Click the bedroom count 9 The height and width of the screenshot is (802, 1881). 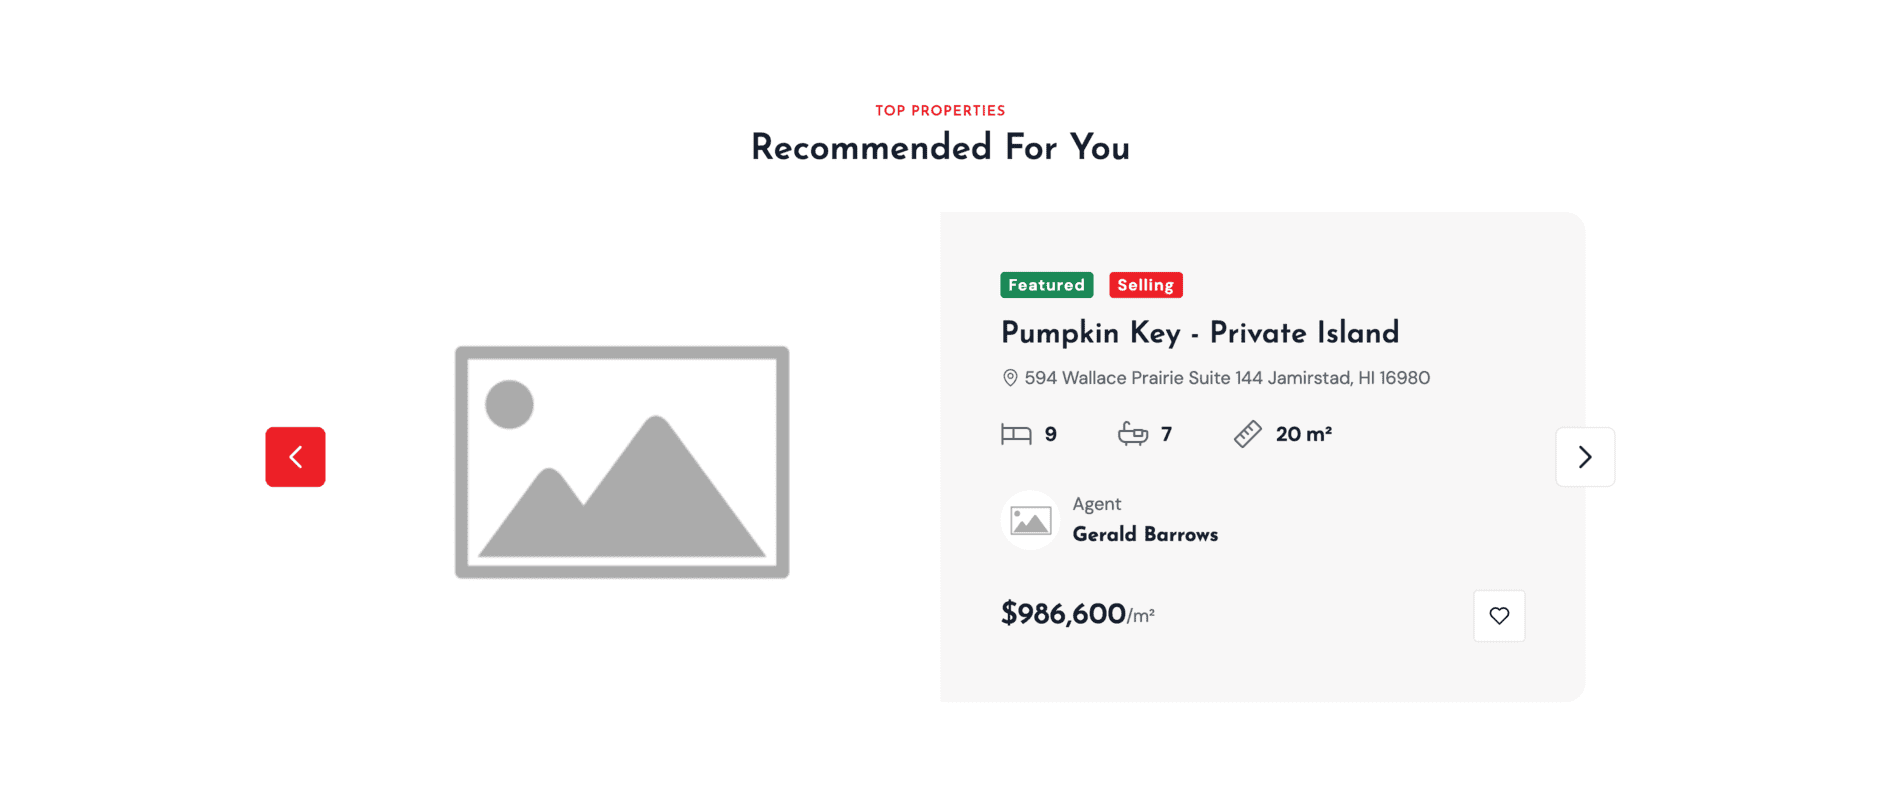pos(1050,434)
